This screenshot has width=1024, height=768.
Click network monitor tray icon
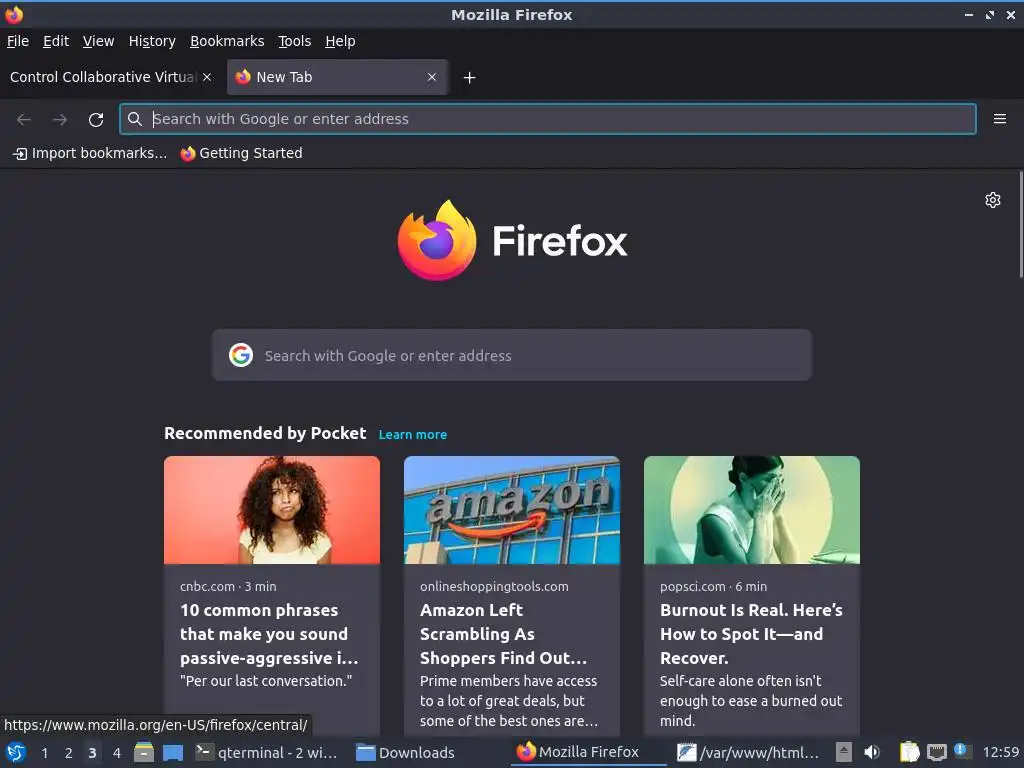tap(937, 752)
